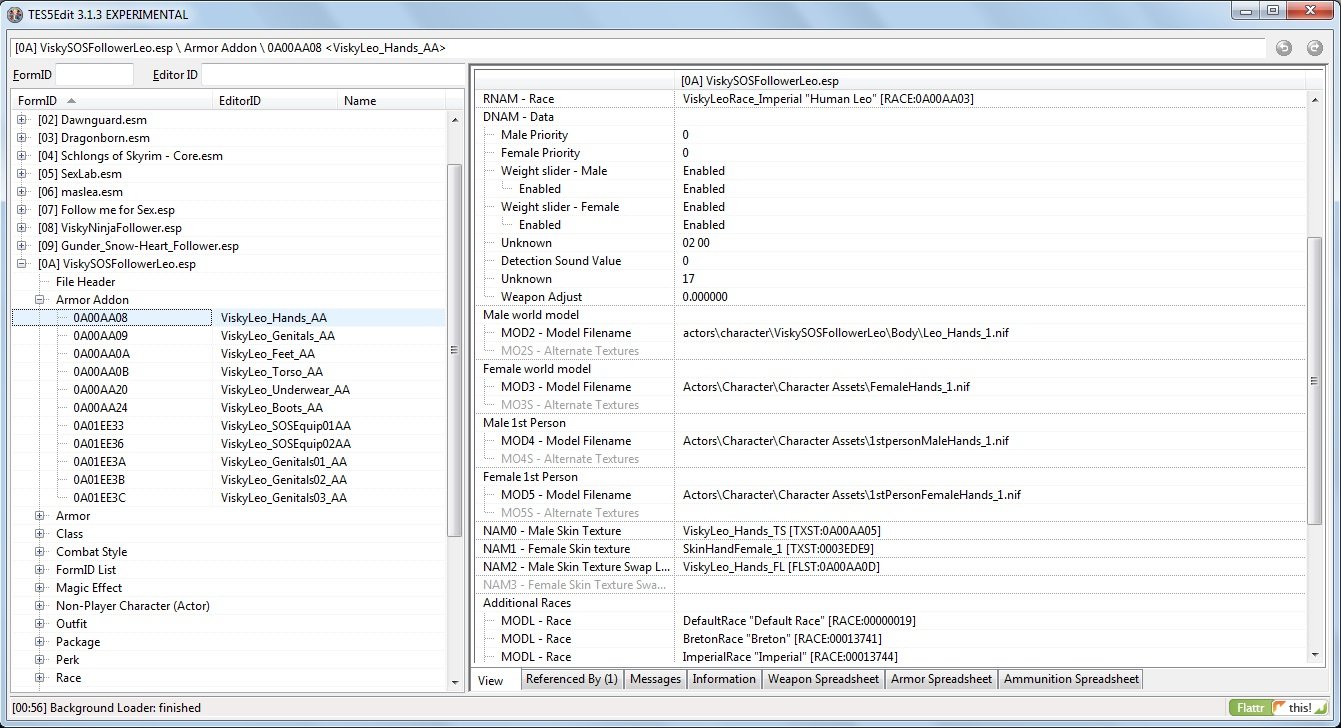
Task: Expand the ViskyNinjaFollower.esp node
Action: tap(23, 228)
